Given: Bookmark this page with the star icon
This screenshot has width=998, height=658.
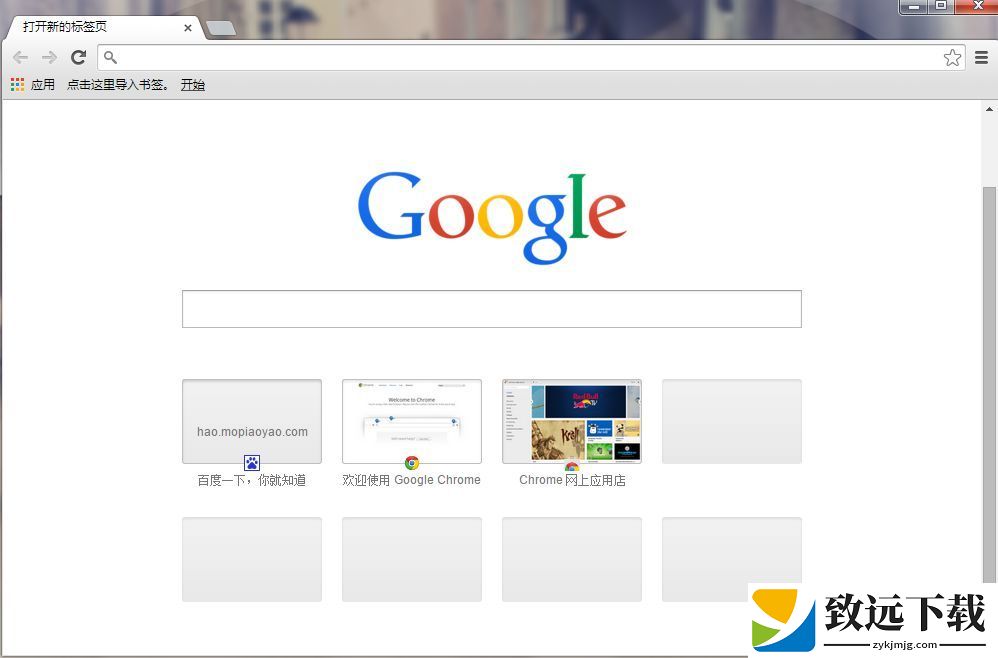Looking at the screenshot, I should point(952,58).
